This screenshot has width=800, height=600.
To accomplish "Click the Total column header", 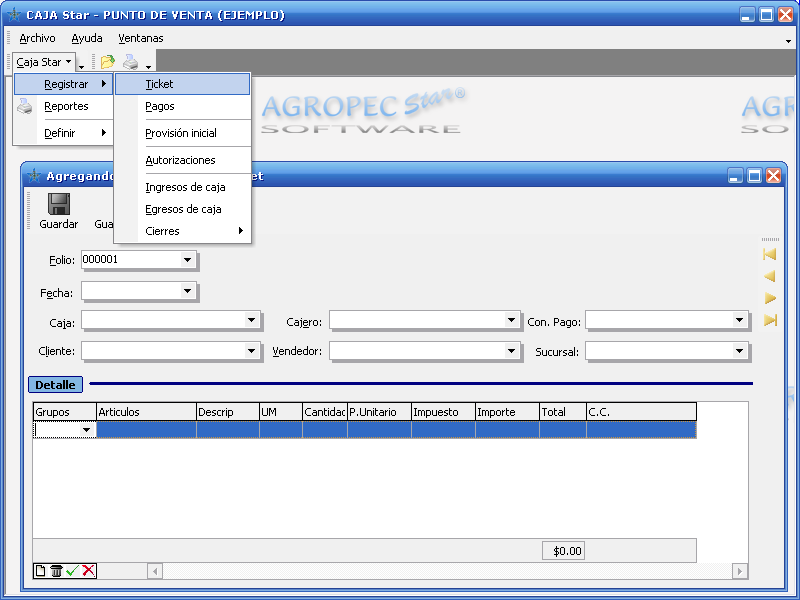I will [563, 412].
